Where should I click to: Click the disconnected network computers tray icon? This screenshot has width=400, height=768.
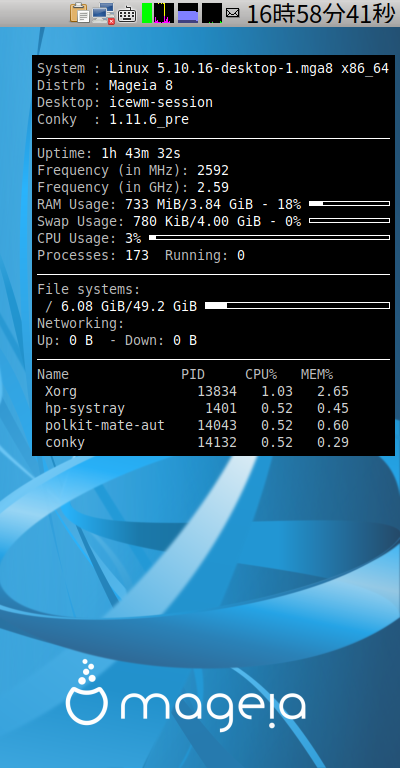(103, 13)
